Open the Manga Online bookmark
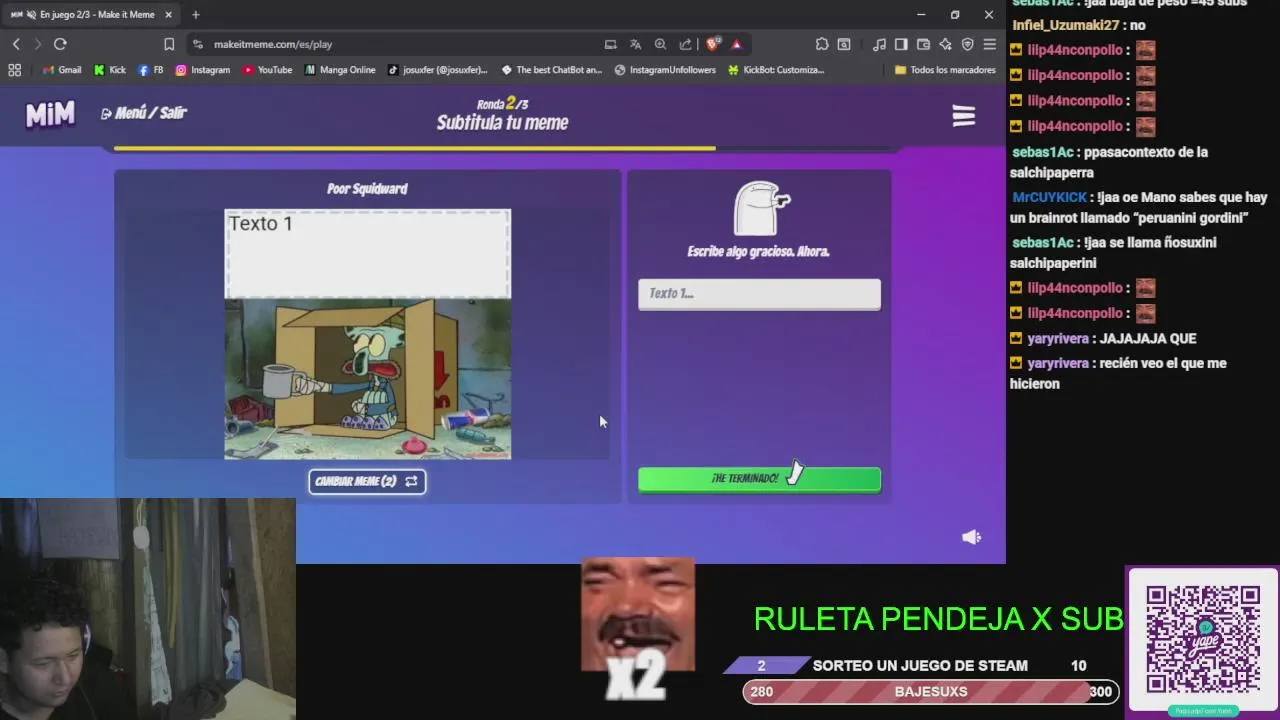This screenshot has width=1280, height=720. 340,70
